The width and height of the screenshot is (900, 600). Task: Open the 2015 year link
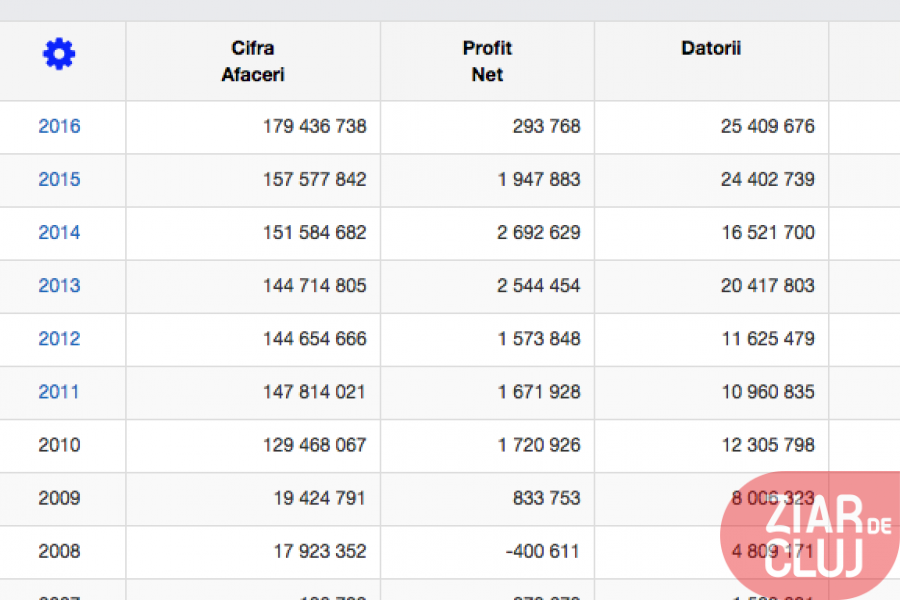pos(59,180)
